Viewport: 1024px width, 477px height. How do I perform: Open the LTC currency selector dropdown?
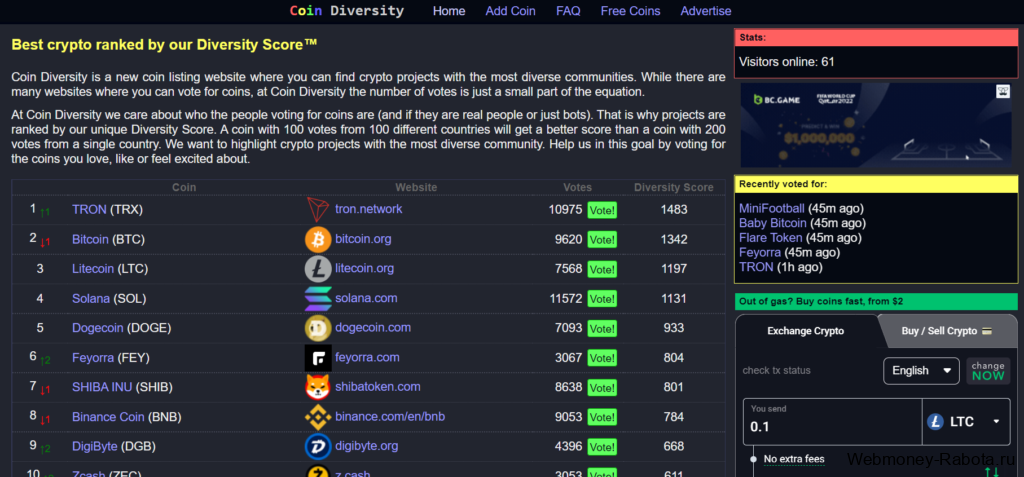tap(964, 421)
